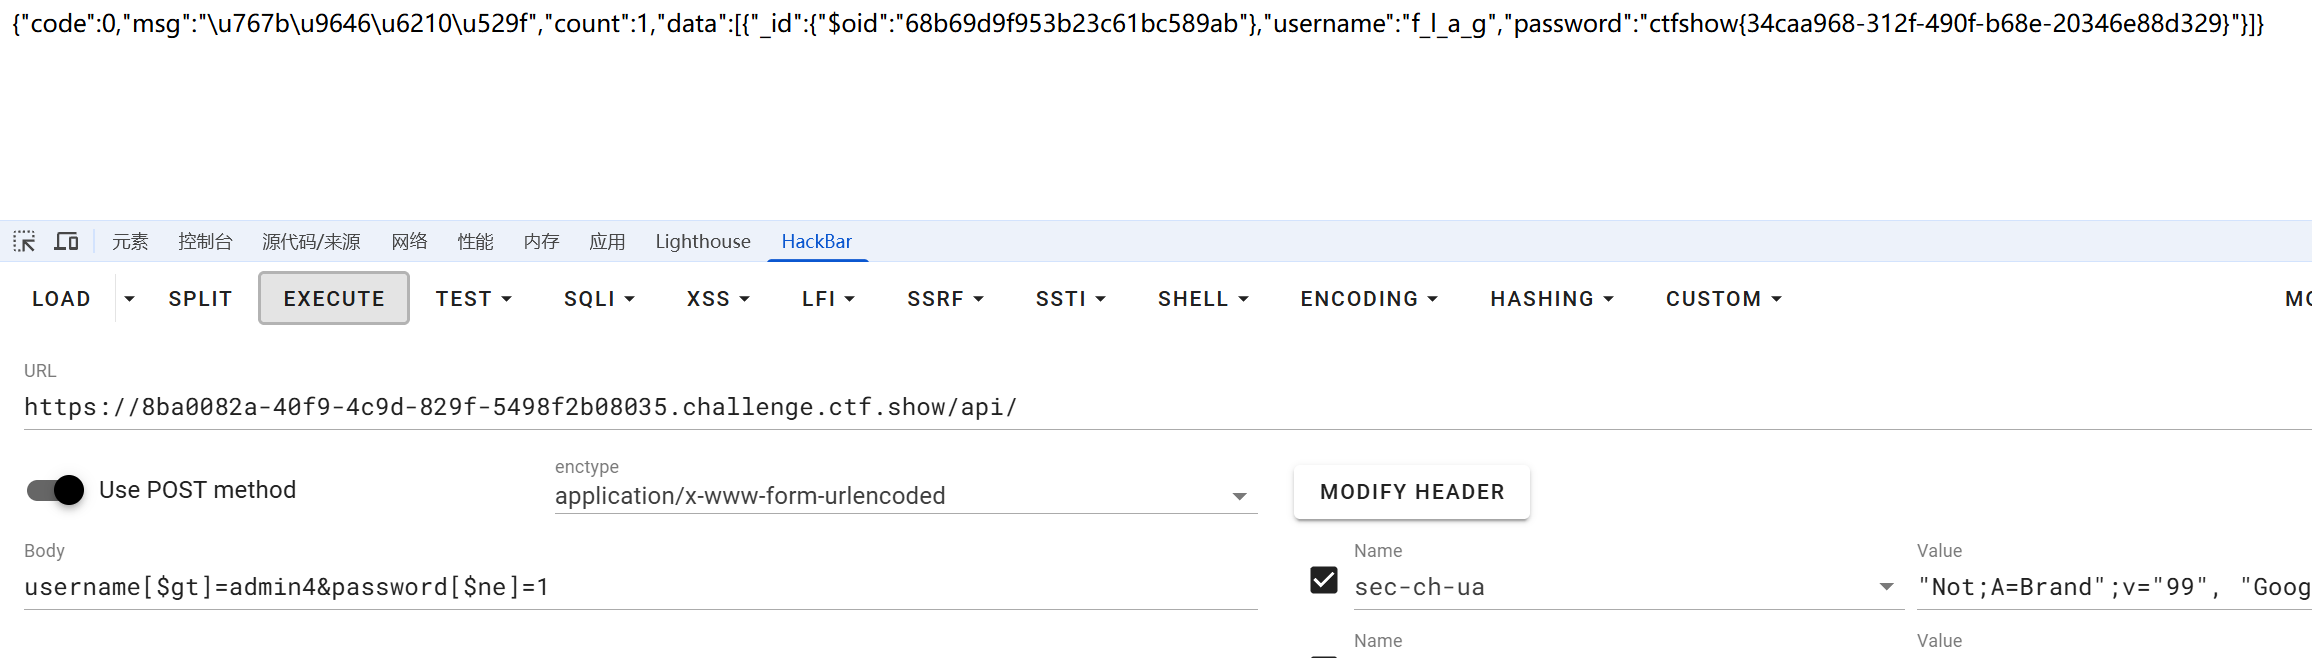2312x658 pixels.
Task: Click the EXECUTE button
Action: (334, 298)
